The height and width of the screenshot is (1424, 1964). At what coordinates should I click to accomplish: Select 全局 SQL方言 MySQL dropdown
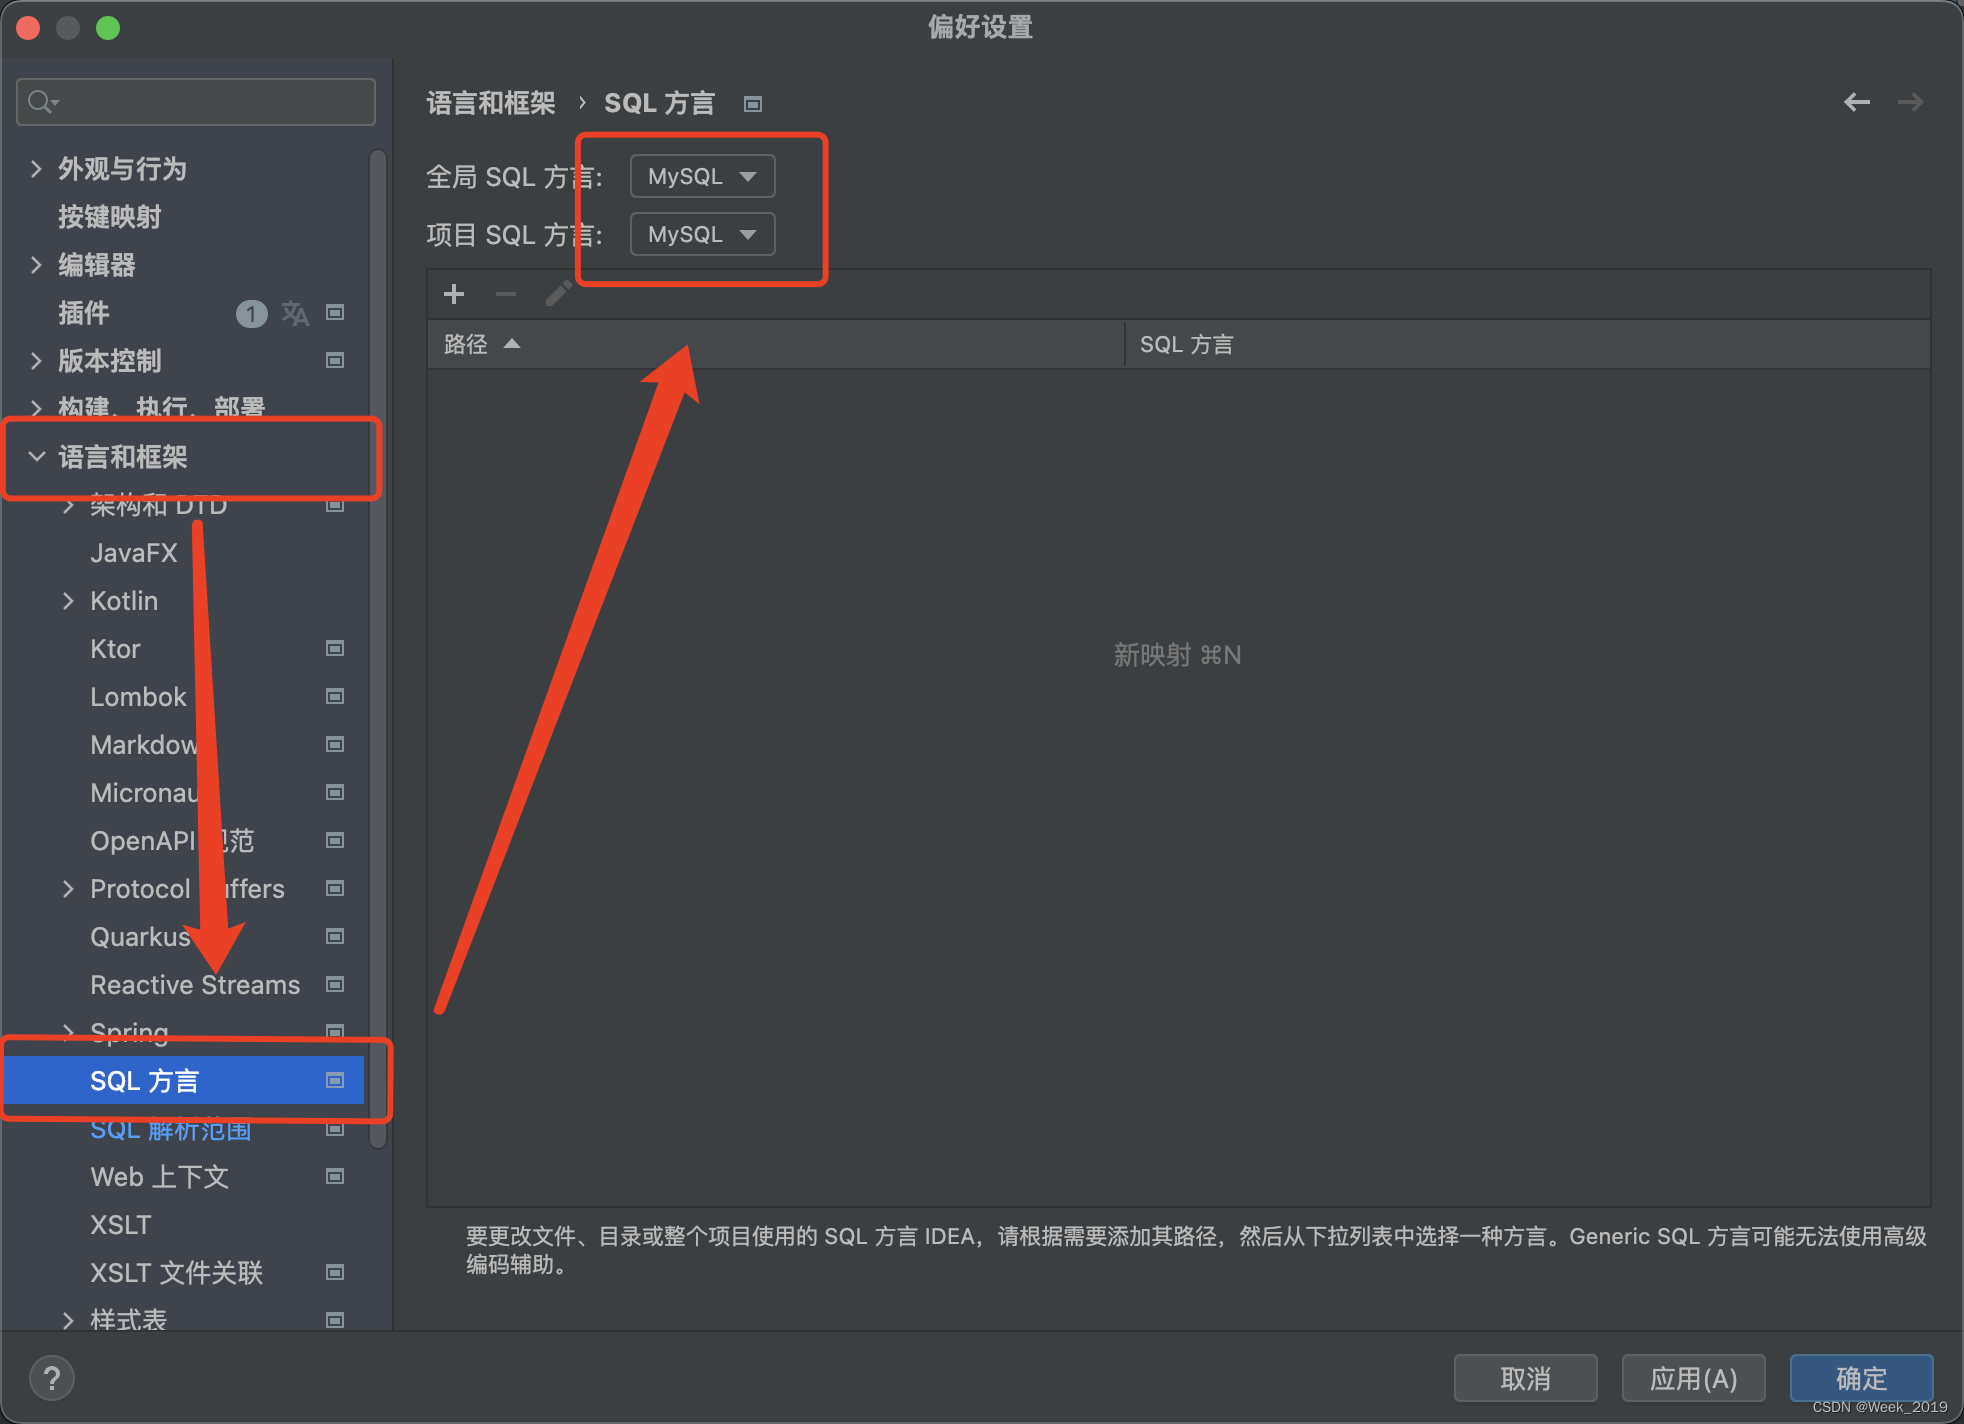[x=698, y=174]
